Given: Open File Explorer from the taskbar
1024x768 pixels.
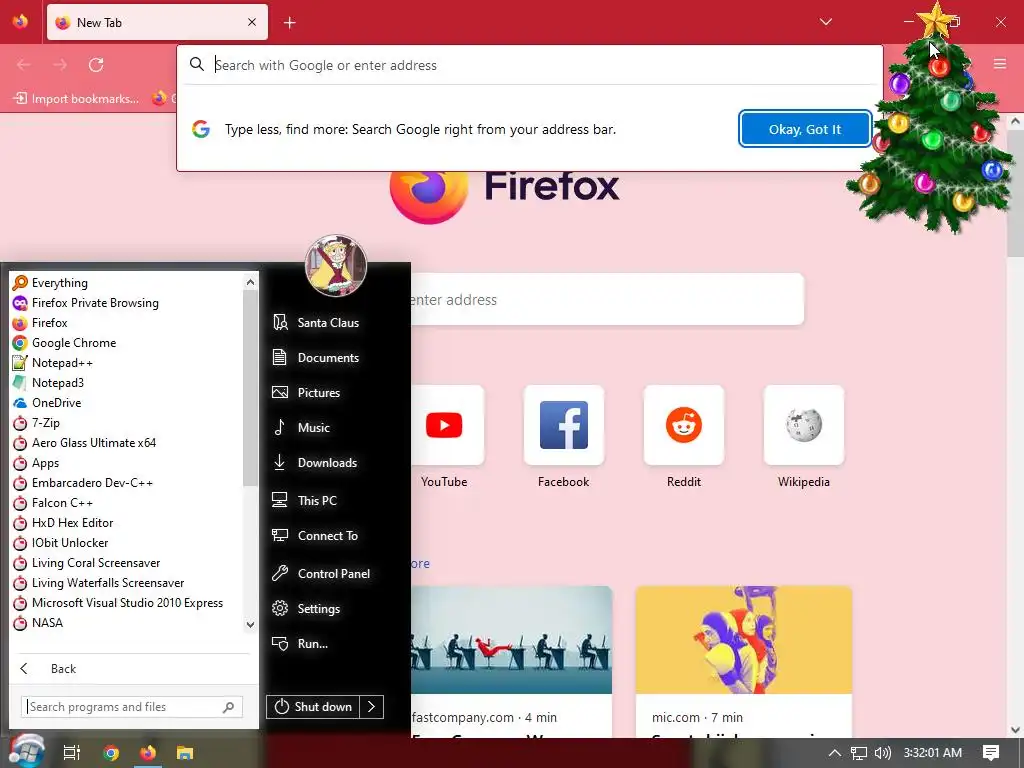Looking at the screenshot, I should coord(185,753).
